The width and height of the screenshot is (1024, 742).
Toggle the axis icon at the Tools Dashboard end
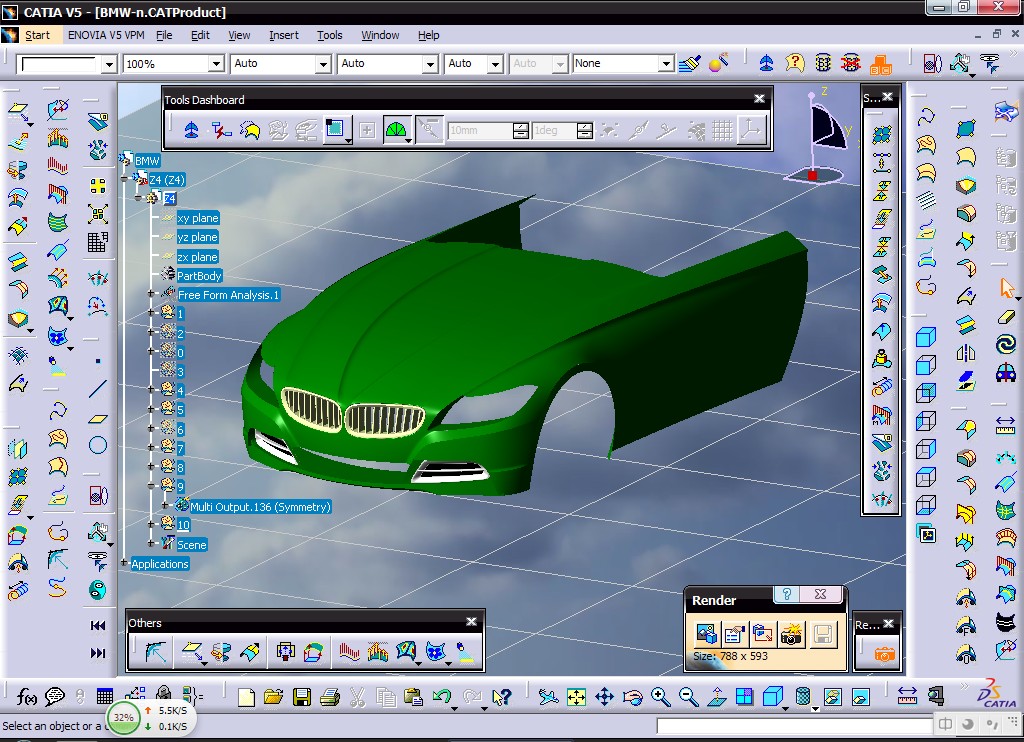752,130
